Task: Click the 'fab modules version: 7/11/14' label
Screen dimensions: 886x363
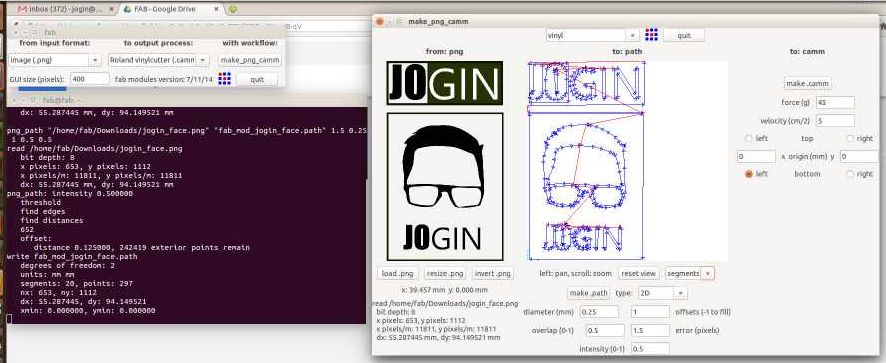Action: [163, 79]
